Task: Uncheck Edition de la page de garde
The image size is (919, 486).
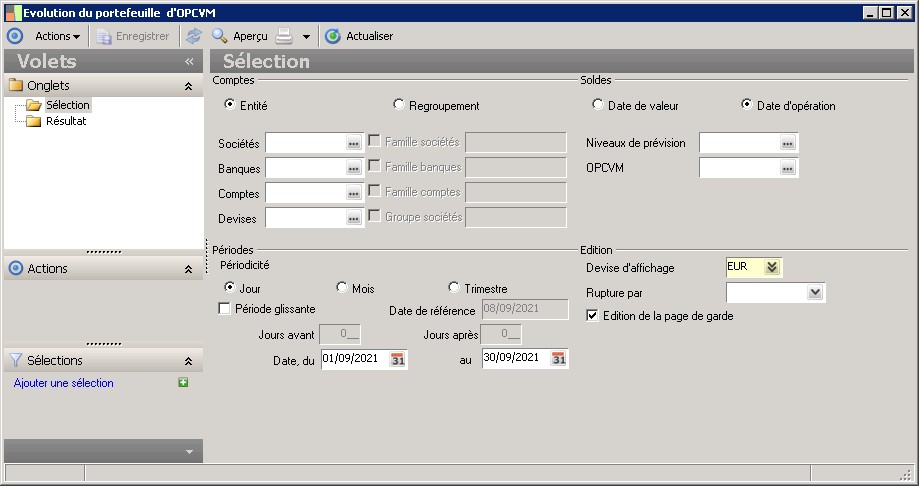Action: point(592,315)
